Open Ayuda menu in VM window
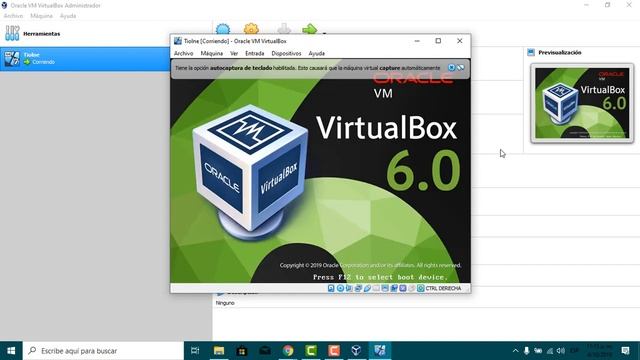 click(x=316, y=53)
